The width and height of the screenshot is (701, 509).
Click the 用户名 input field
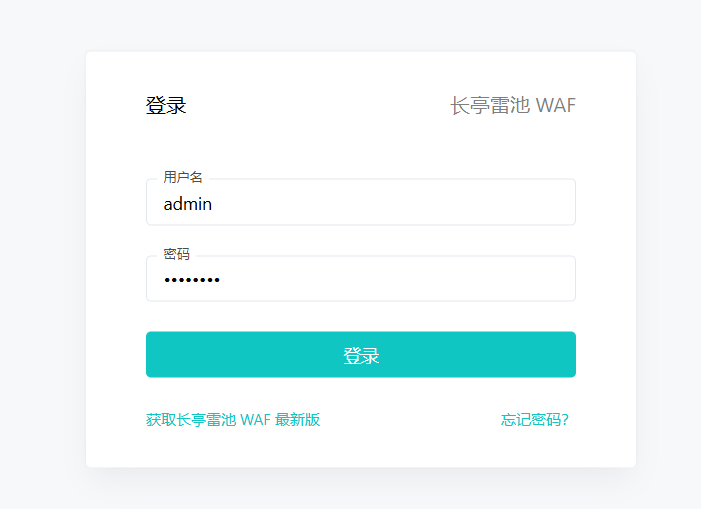point(360,203)
